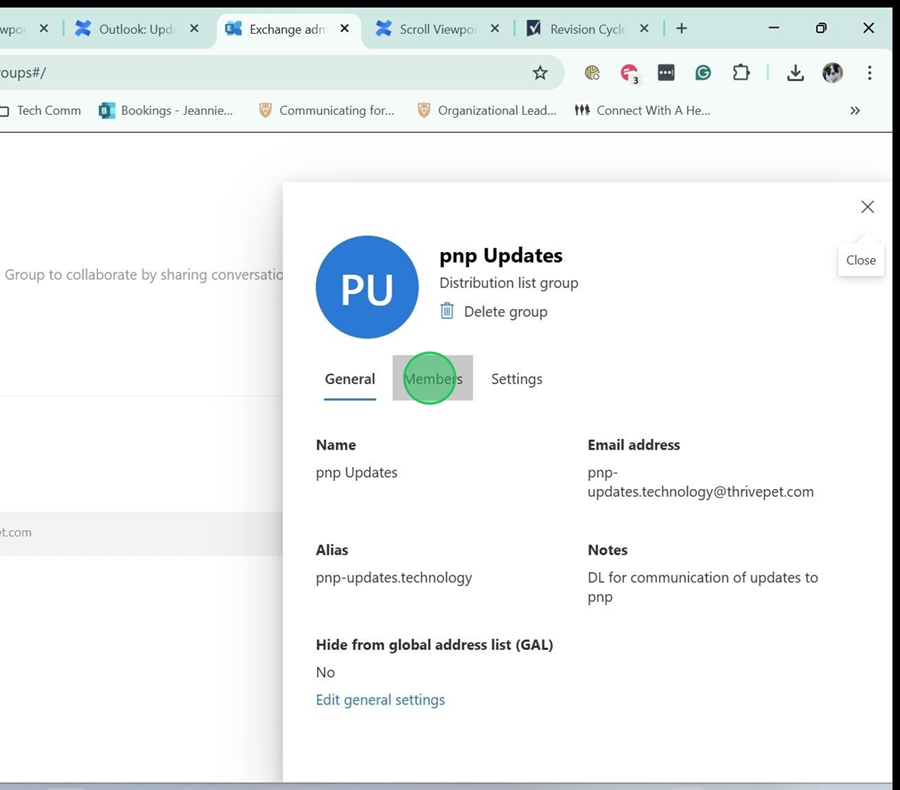900x790 pixels.
Task: Switch to the Settings tab
Action: (517, 379)
